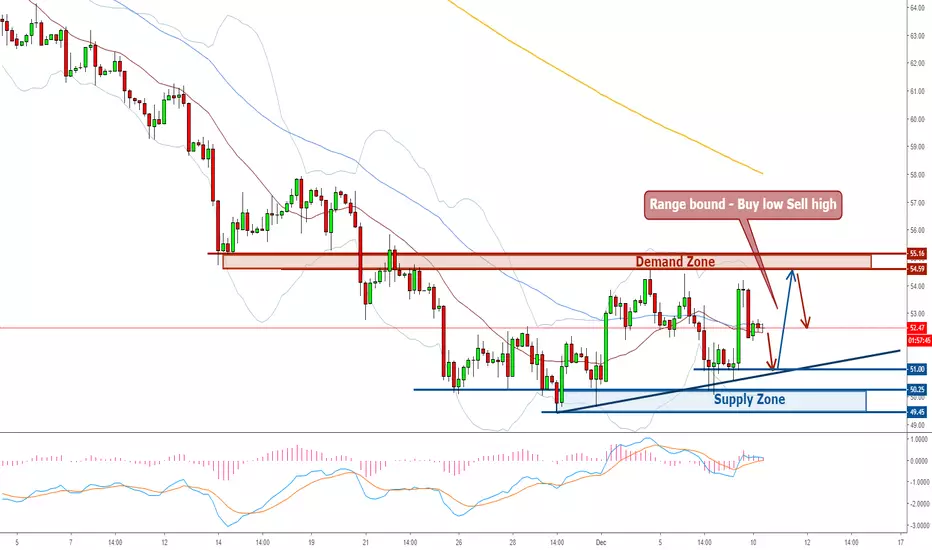Click the 60.00 price axis label
The height and width of the screenshot is (550, 932).
point(917,119)
